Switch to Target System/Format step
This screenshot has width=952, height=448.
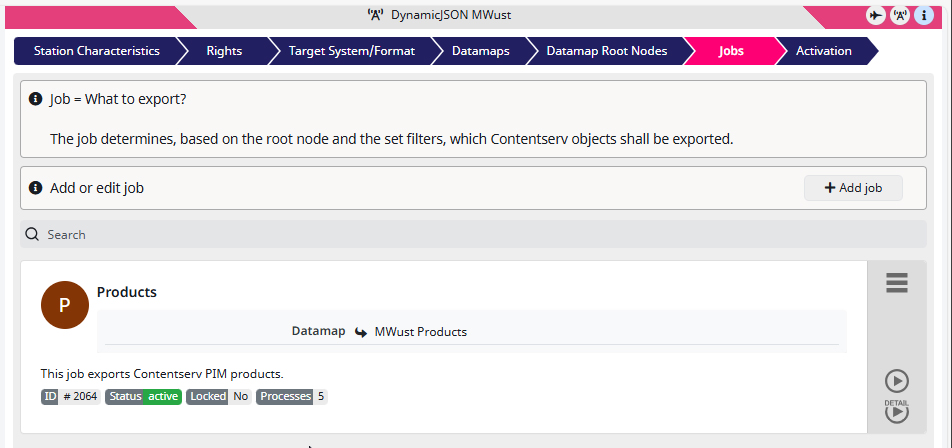click(x=352, y=51)
